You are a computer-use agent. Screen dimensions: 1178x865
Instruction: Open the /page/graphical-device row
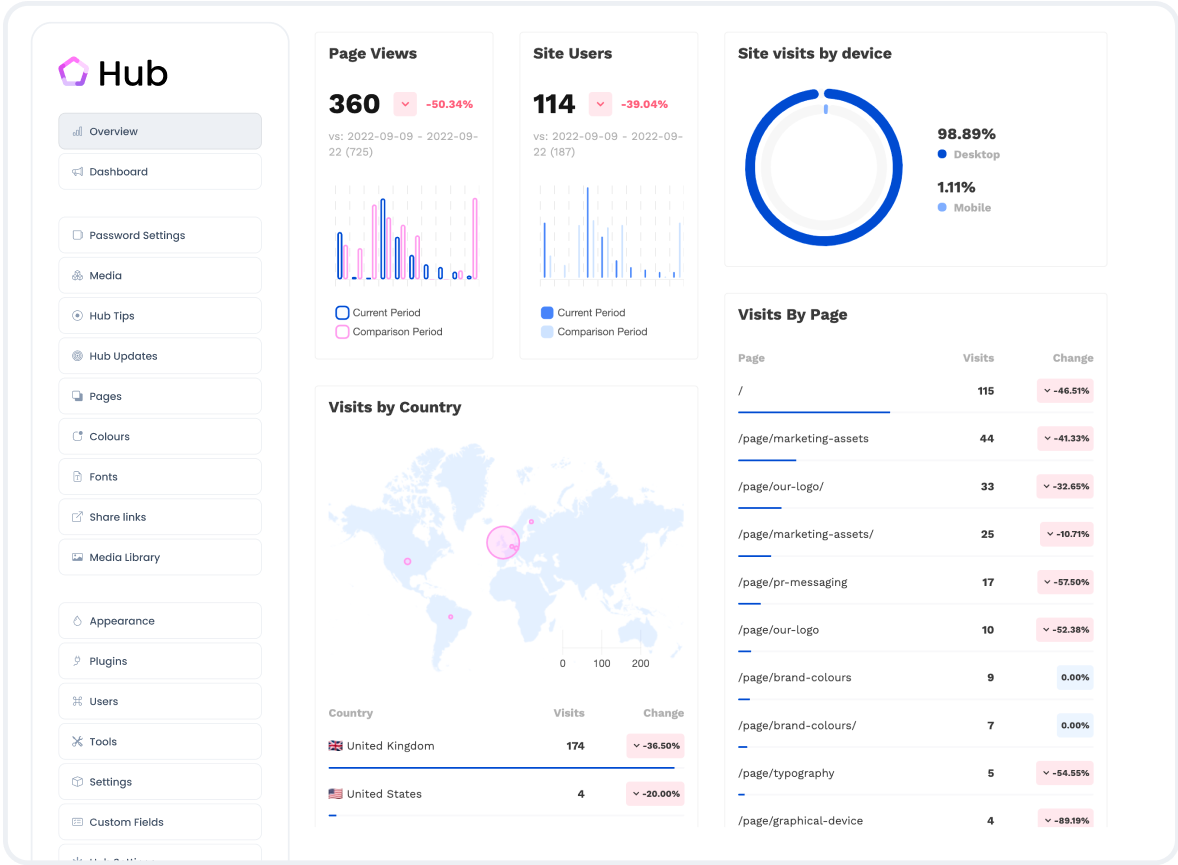(915, 821)
